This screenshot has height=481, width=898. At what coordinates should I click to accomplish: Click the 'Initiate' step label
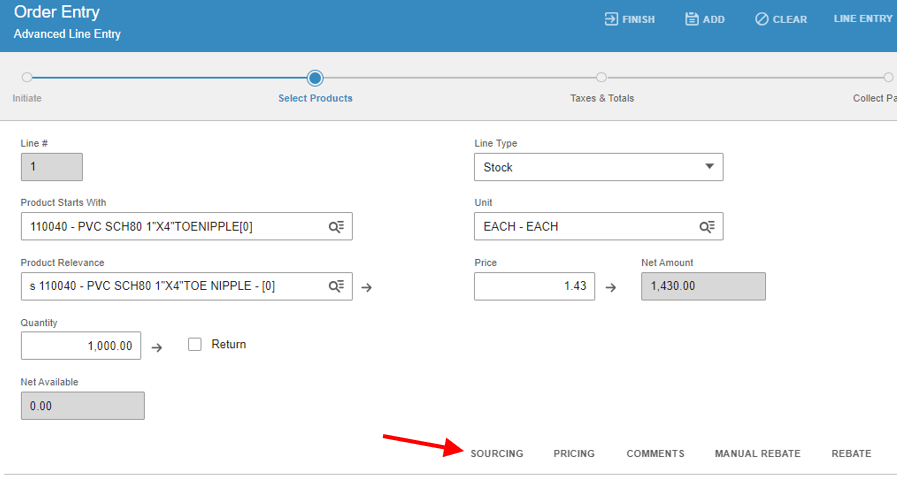(27, 98)
